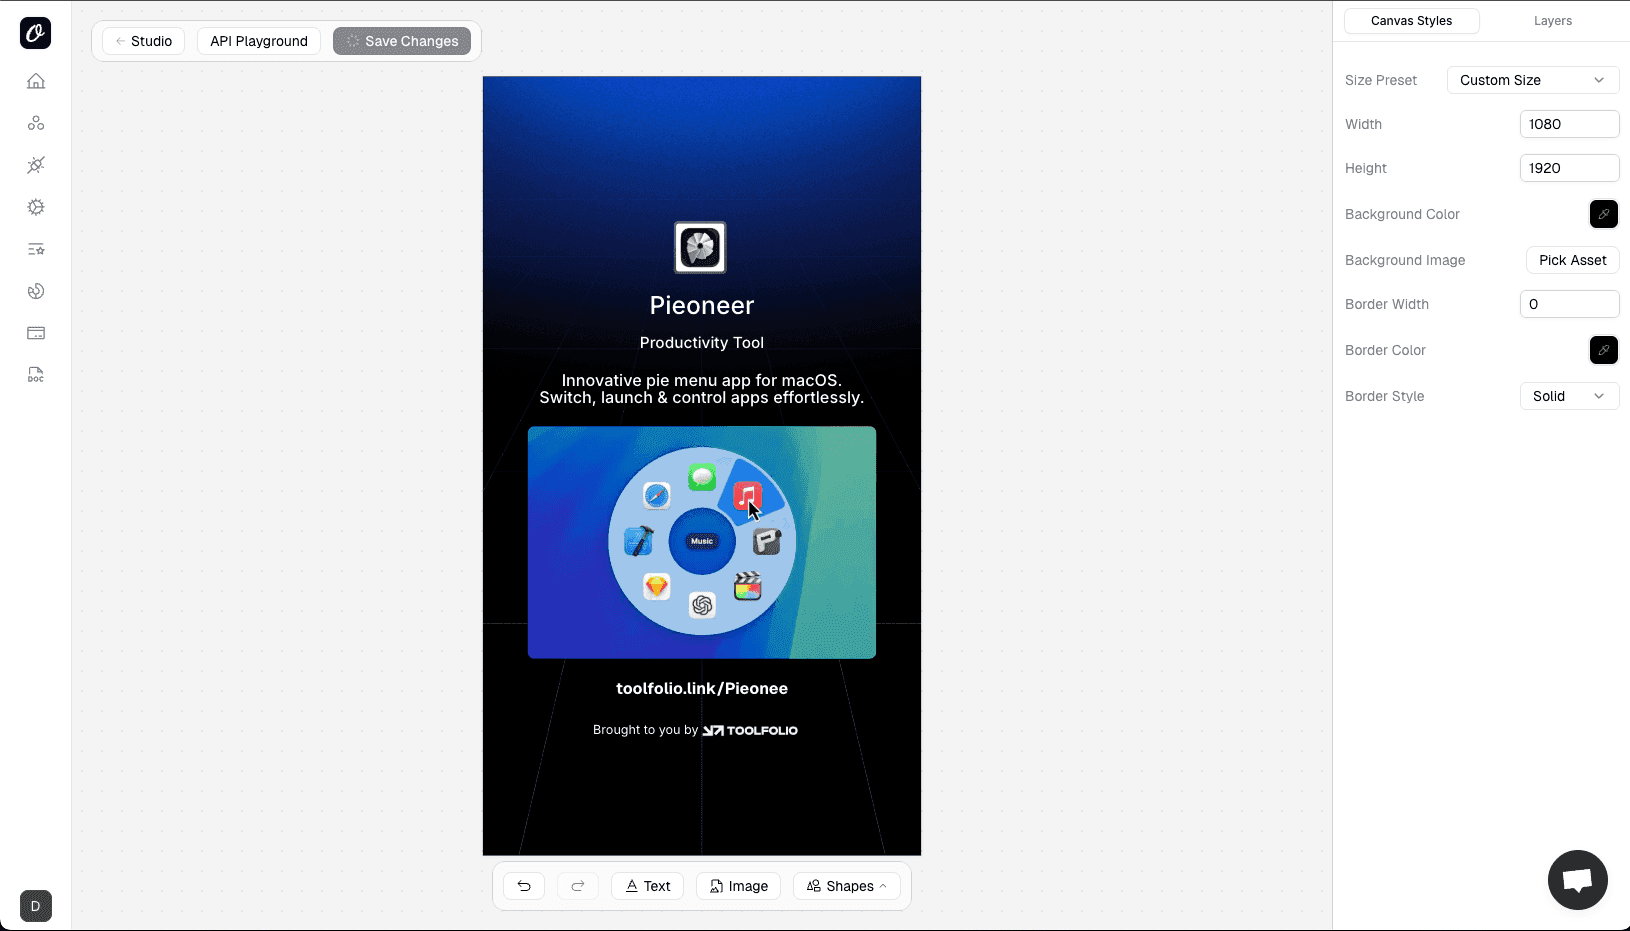The height and width of the screenshot is (931, 1630).
Task: Go back to Studio
Action: [x=143, y=41]
